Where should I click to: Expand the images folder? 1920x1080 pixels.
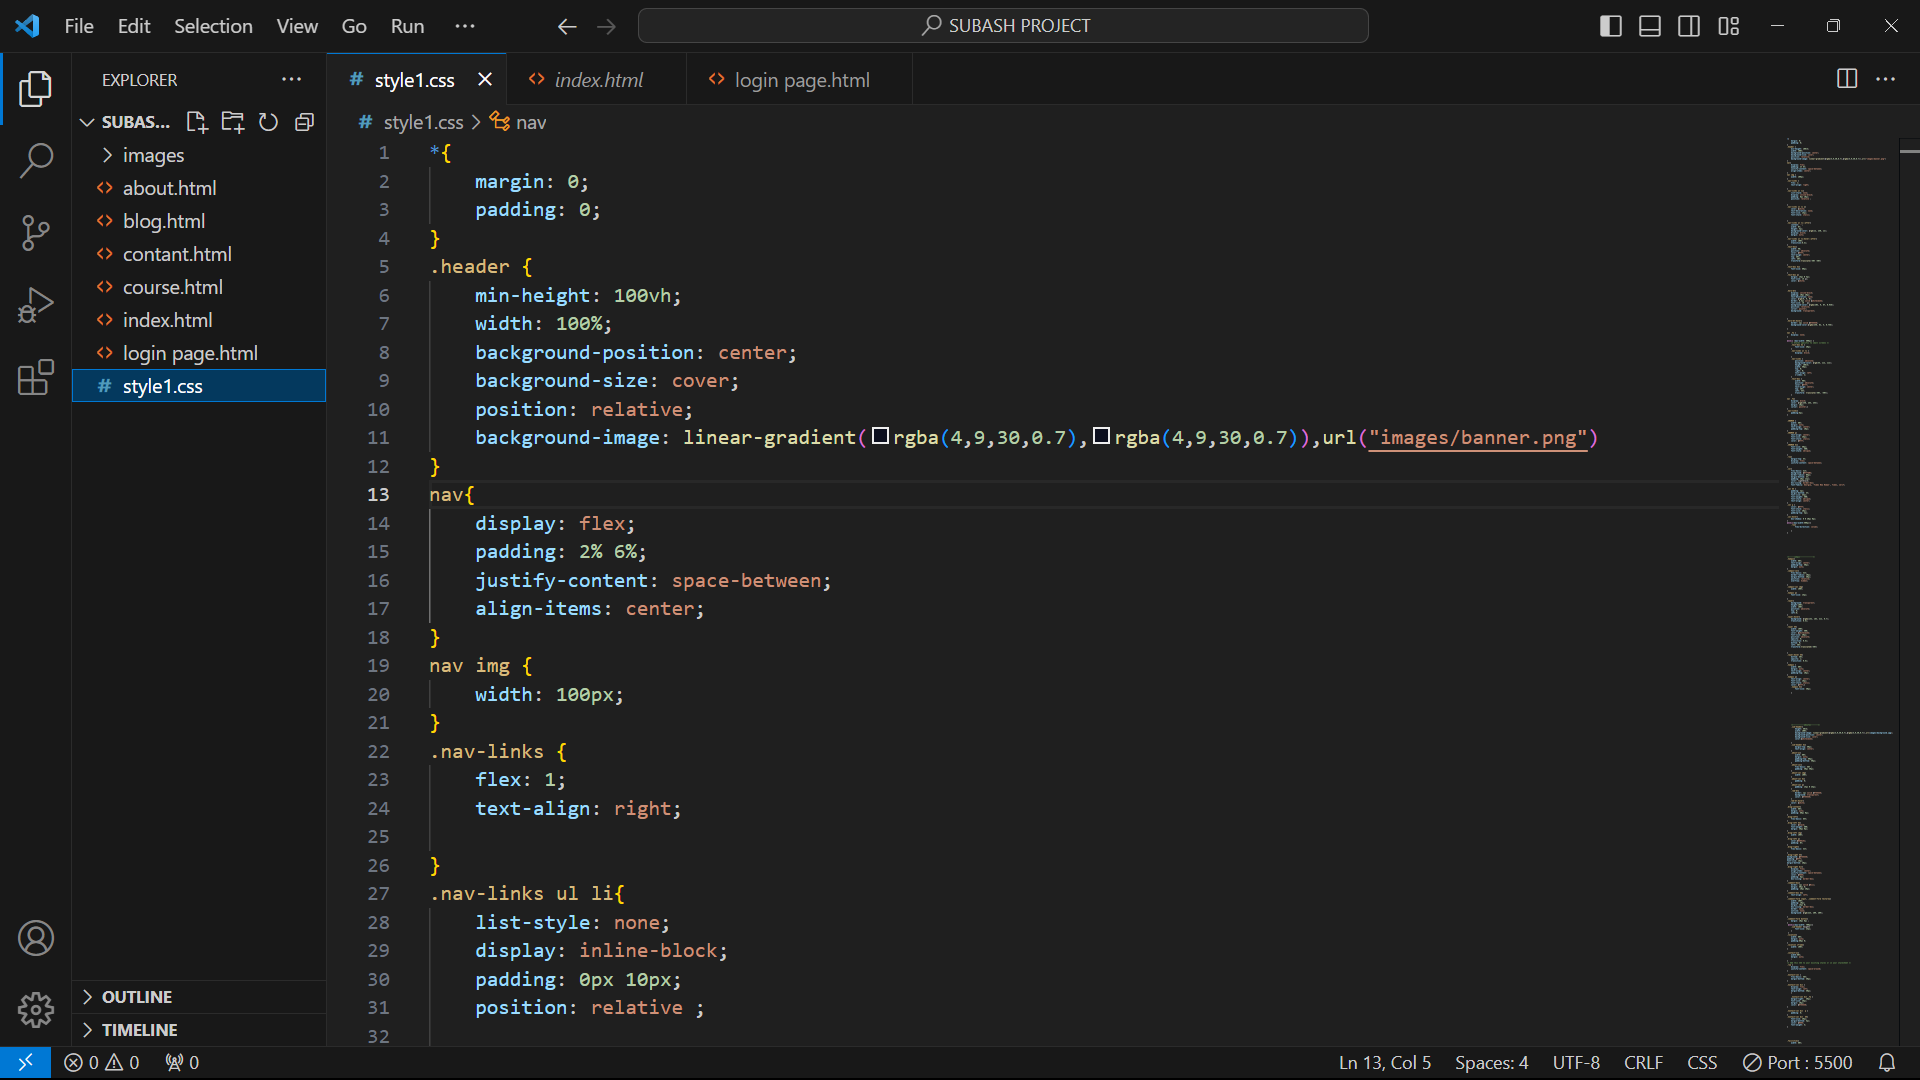pyautogui.click(x=153, y=155)
